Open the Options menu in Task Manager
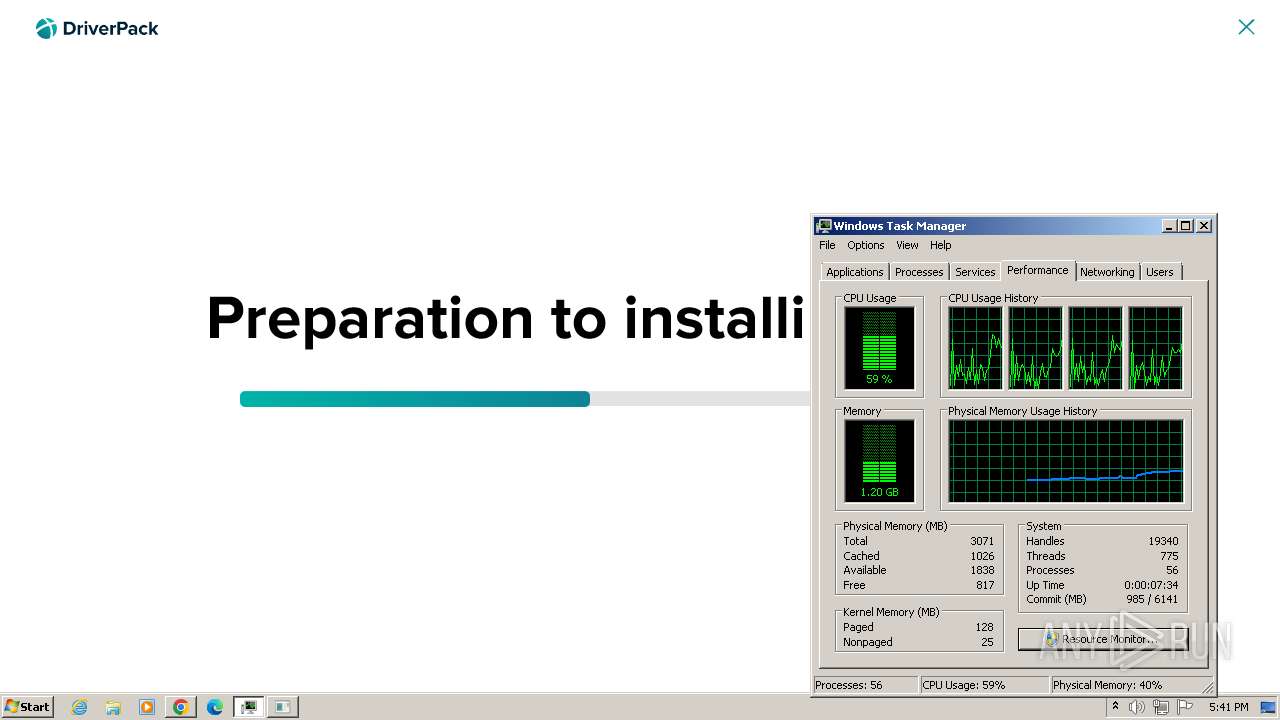This screenshot has width=1280, height=720. [866, 245]
